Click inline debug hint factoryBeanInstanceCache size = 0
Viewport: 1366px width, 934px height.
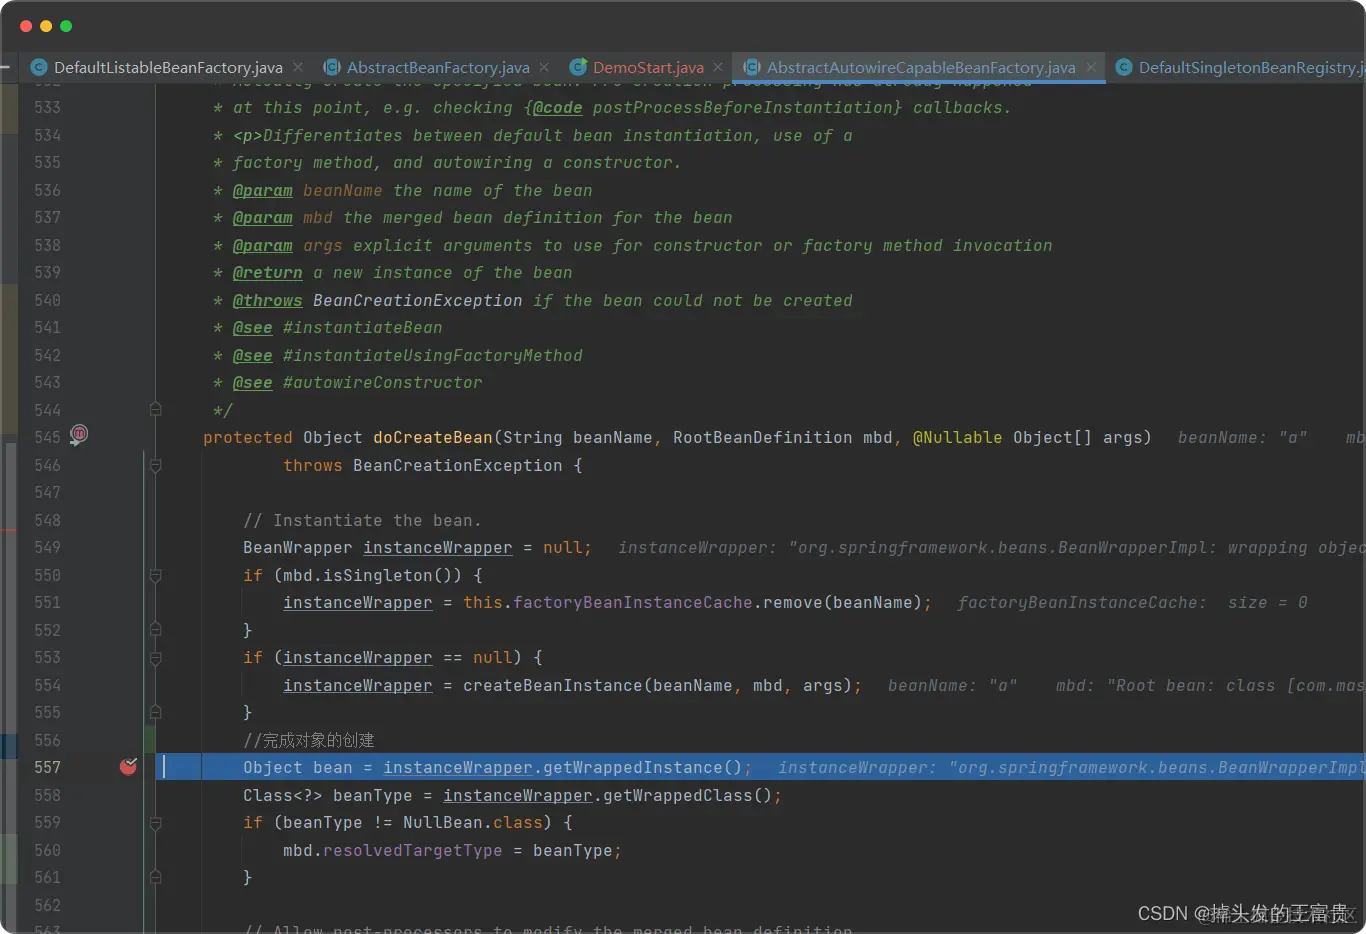(1132, 602)
